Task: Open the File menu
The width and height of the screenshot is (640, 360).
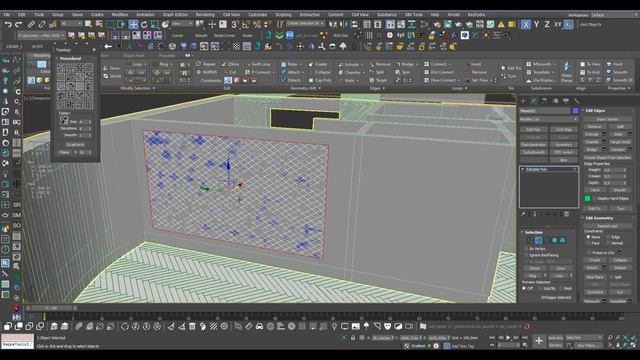Action: [7, 15]
